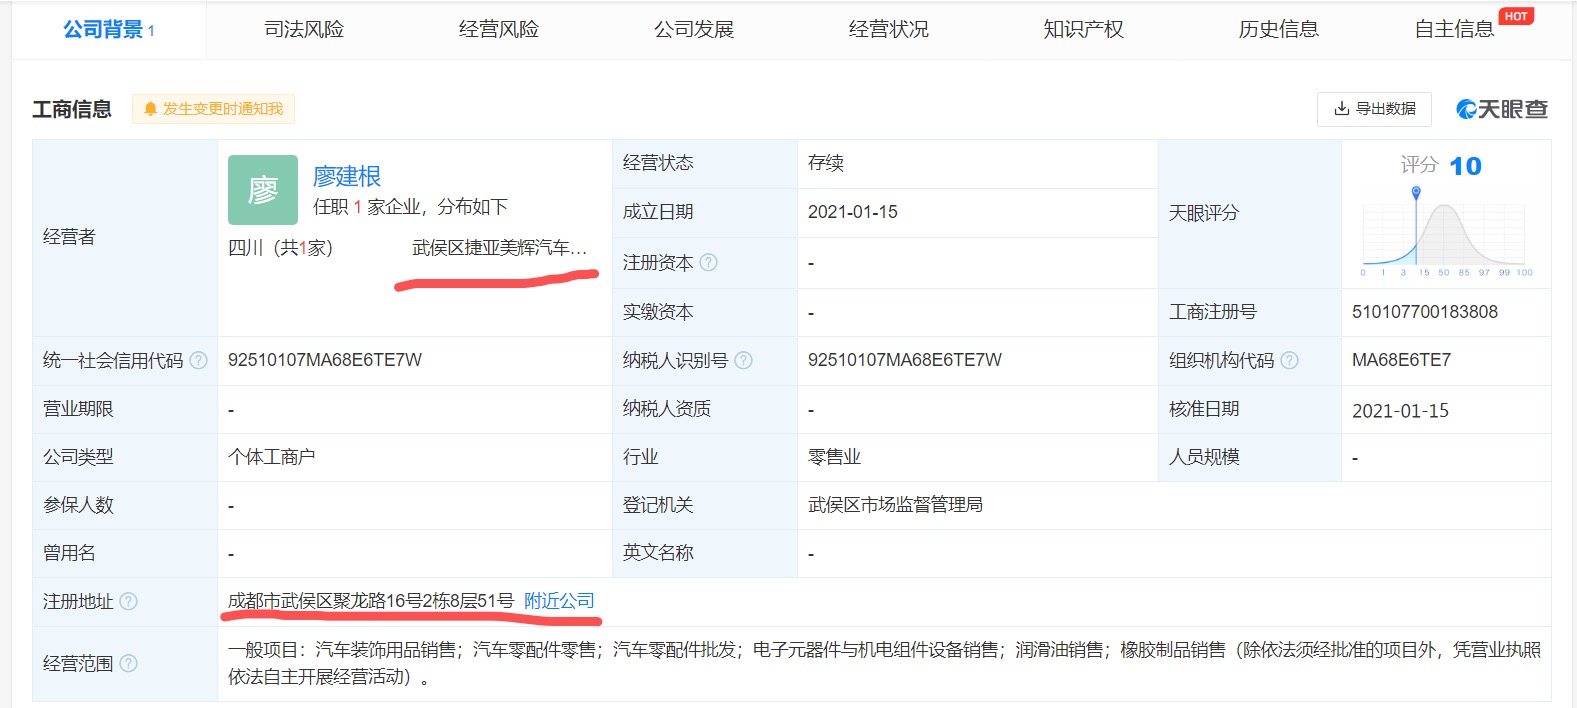
Task: Click the 发生变更时通知我 notification button
Action: pyautogui.click(x=213, y=108)
